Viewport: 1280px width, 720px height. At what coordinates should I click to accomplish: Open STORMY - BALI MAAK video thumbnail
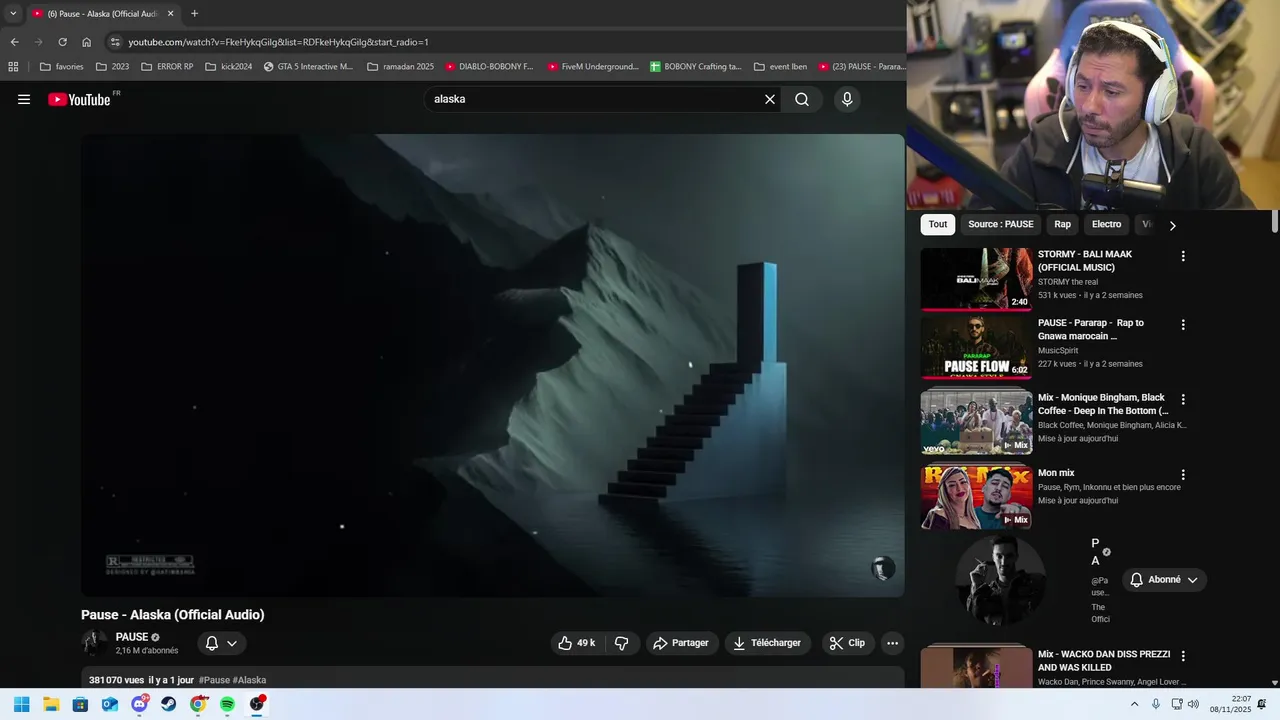tap(976, 279)
